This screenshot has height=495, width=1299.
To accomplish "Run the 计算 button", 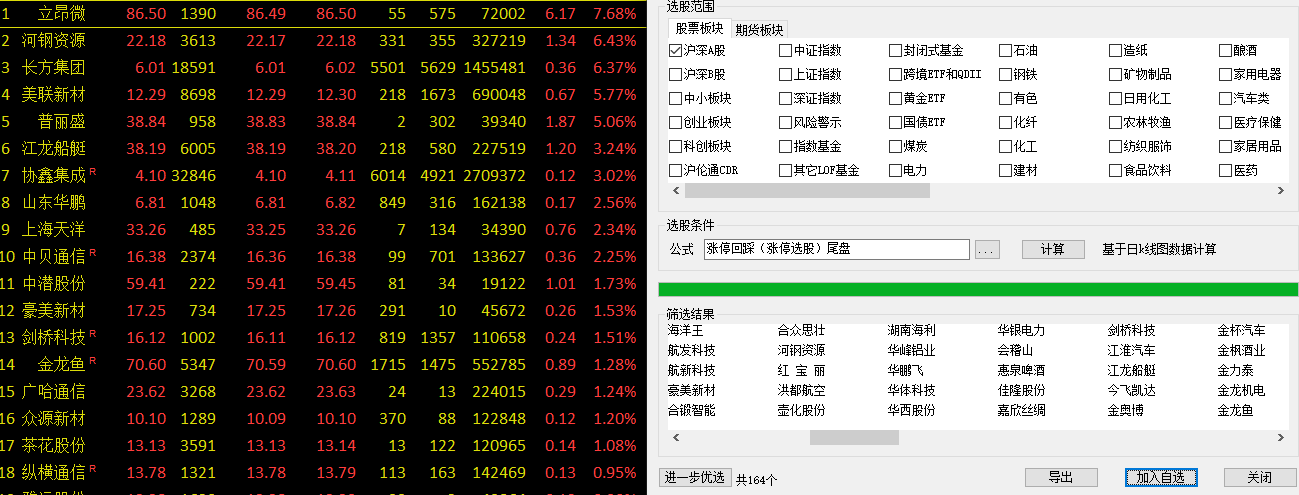I will pyautogui.click(x=1053, y=249).
